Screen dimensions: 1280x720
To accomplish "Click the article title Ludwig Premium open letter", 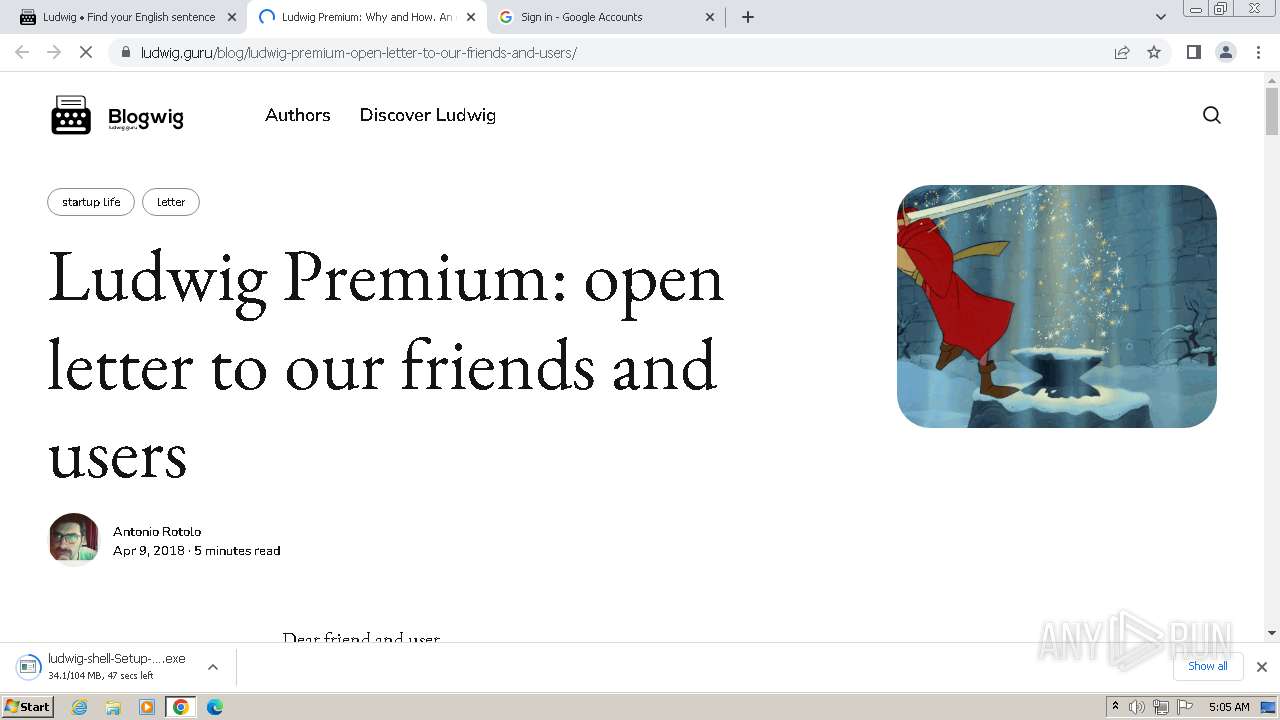I will click(x=386, y=366).
